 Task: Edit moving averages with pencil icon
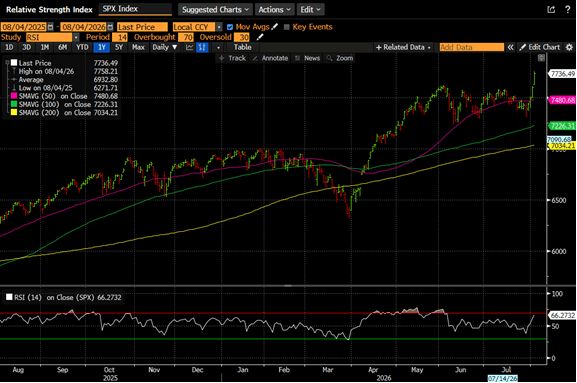point(275,27)
